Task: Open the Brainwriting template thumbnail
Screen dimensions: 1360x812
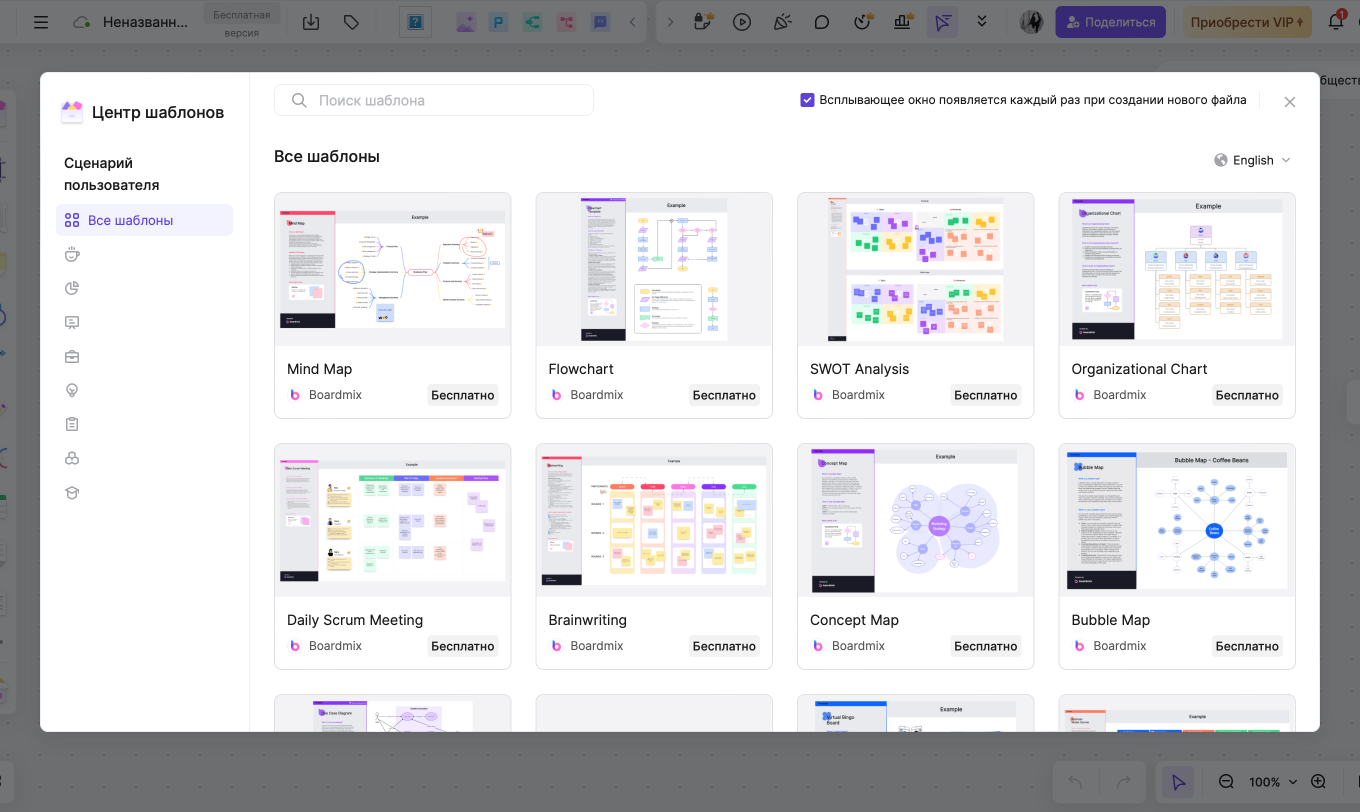Action: pos(654,520)
